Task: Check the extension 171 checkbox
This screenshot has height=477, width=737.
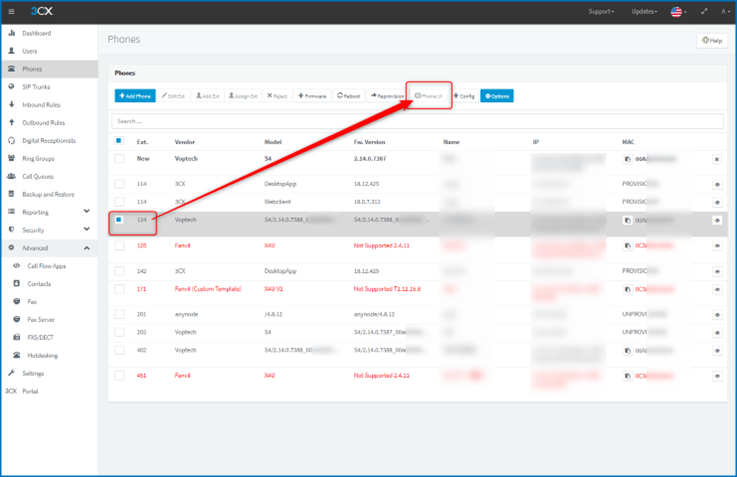Action: (119, 289)
